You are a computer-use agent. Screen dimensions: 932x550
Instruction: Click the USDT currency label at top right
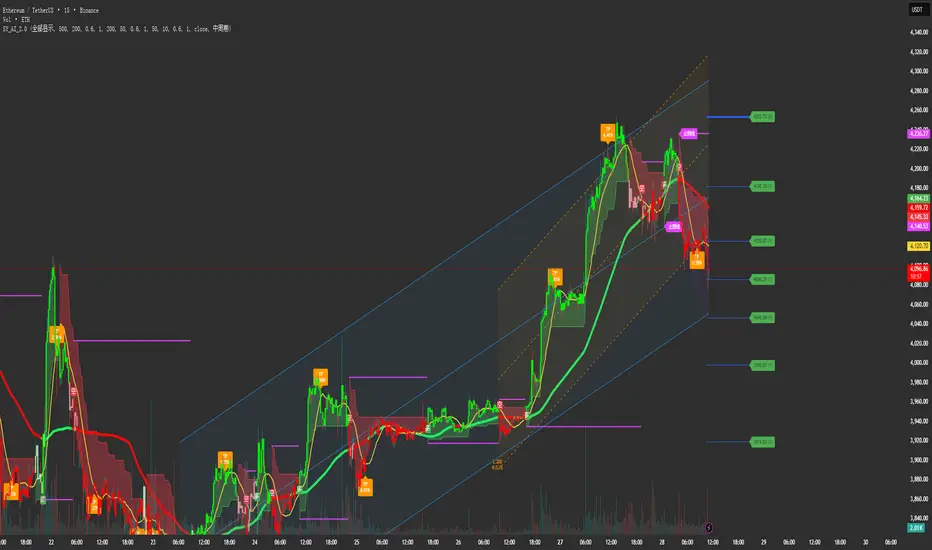click(917, 10)
